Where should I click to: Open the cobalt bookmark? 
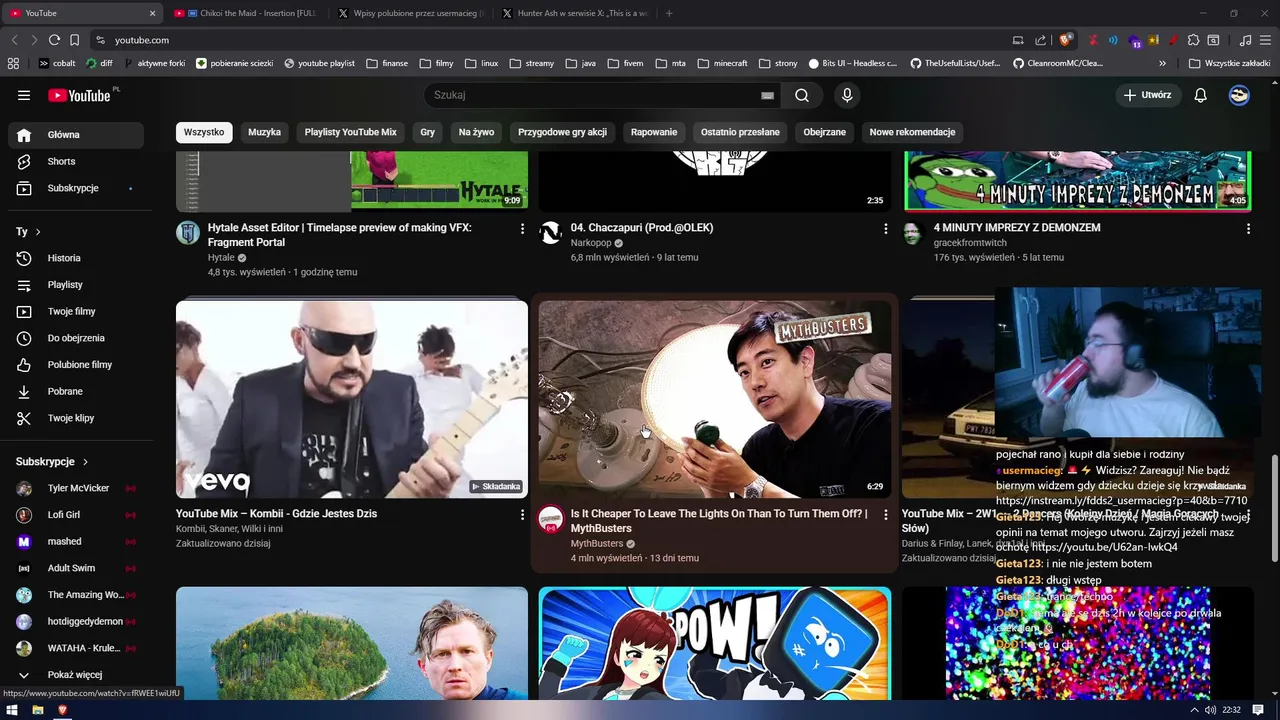point(57,63)
